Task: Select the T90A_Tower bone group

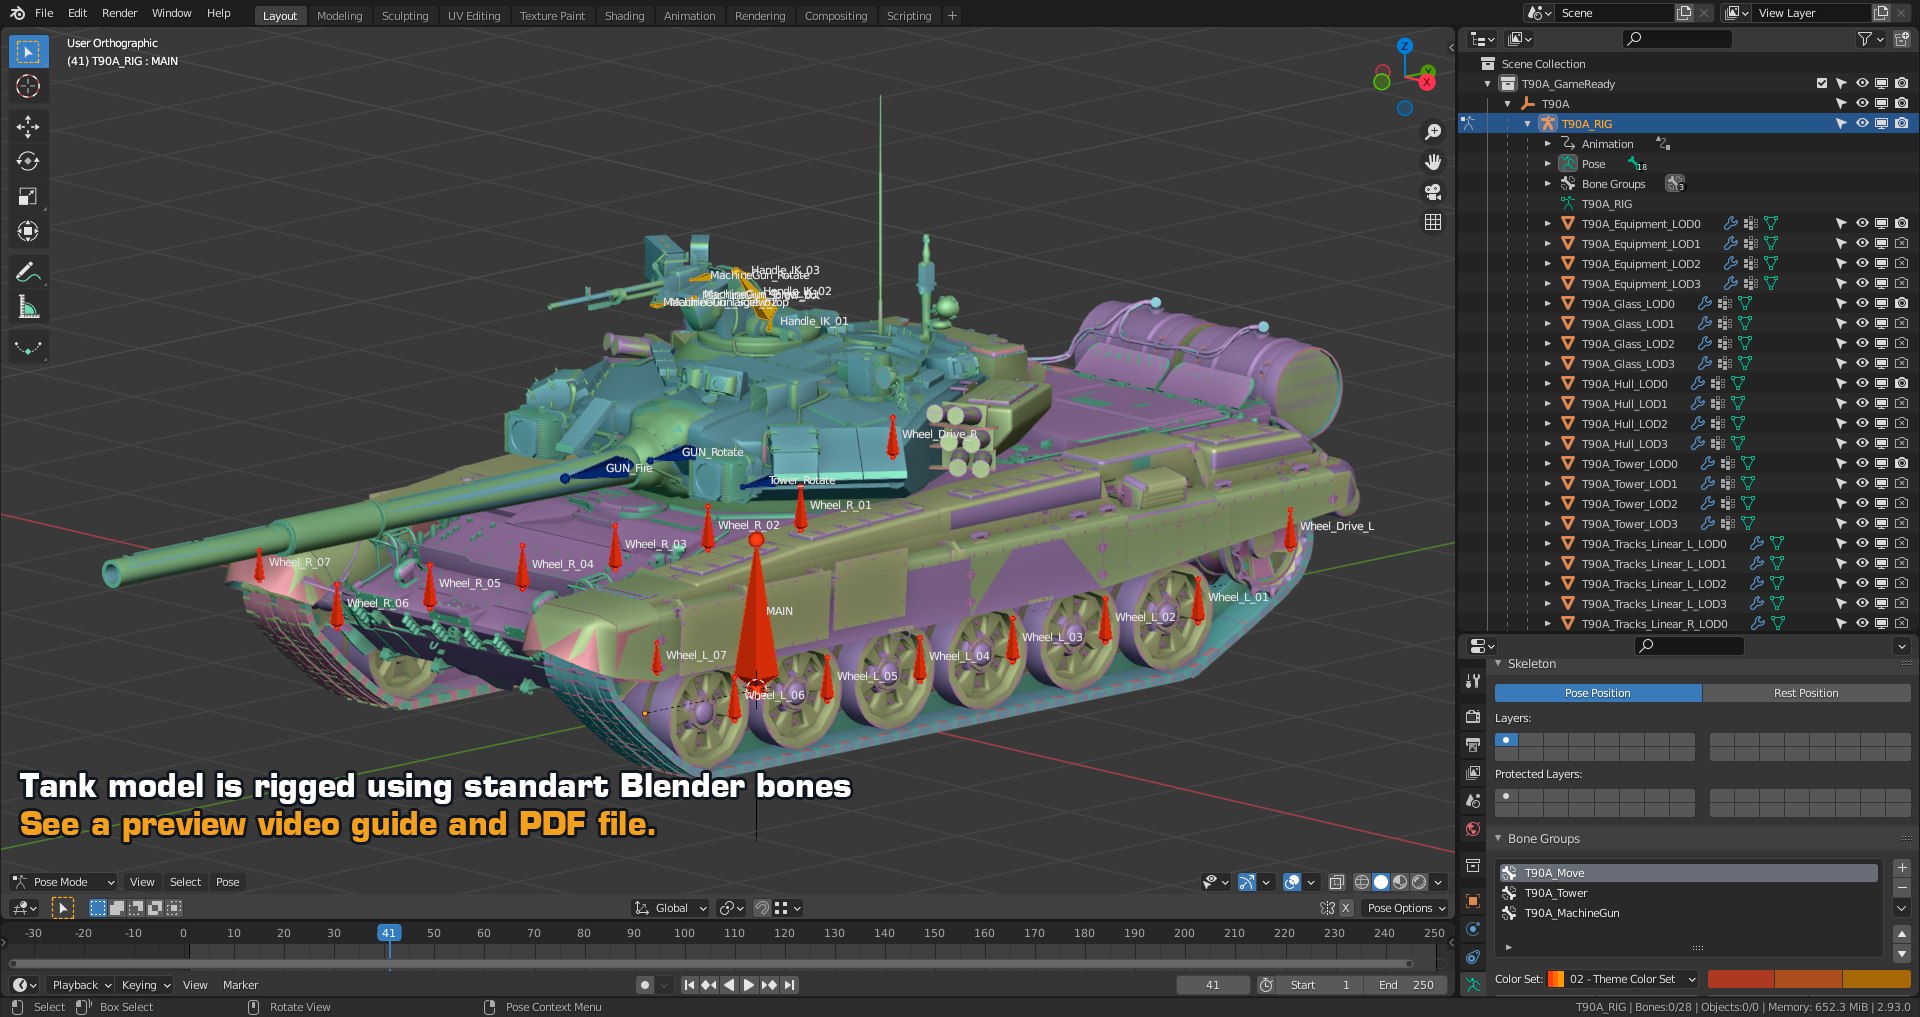Action: [1688, 893]
